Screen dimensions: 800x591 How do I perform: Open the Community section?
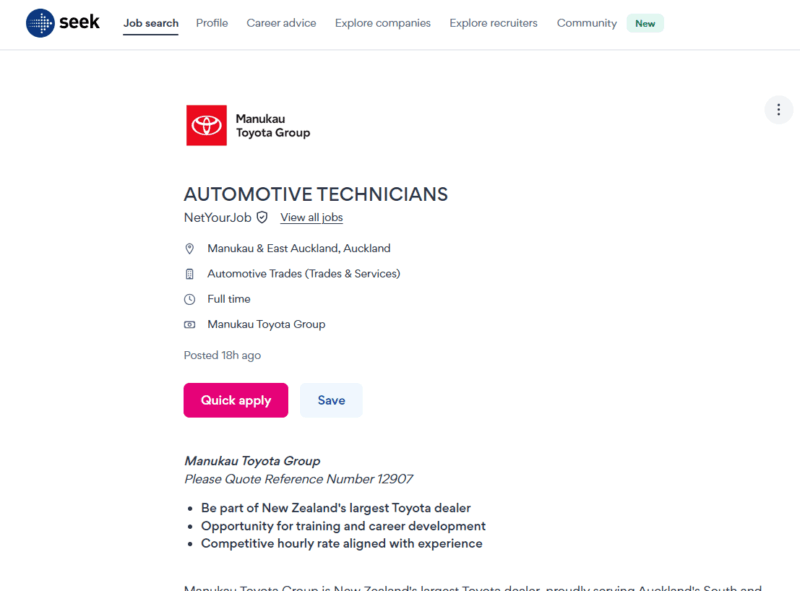click(587, 23)
